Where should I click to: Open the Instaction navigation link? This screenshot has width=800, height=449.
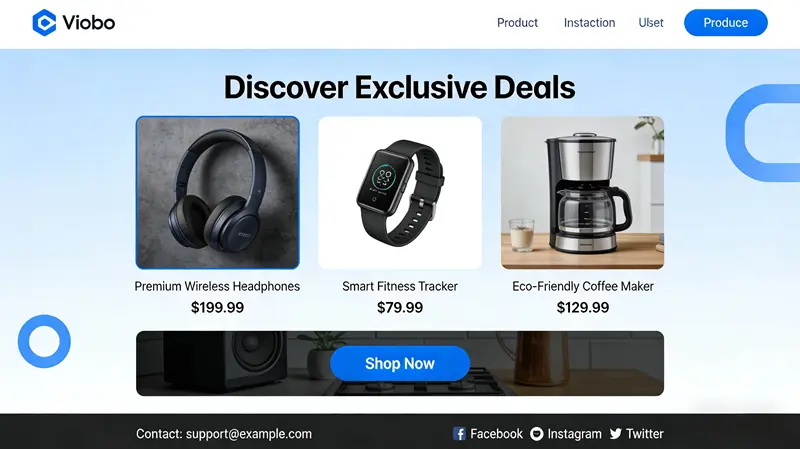pos(589,23)
